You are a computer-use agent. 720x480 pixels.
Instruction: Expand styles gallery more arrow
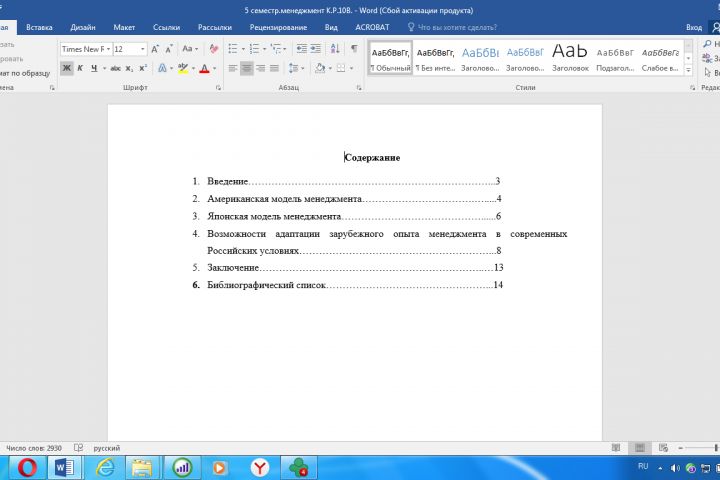click(x=688, y=70)
